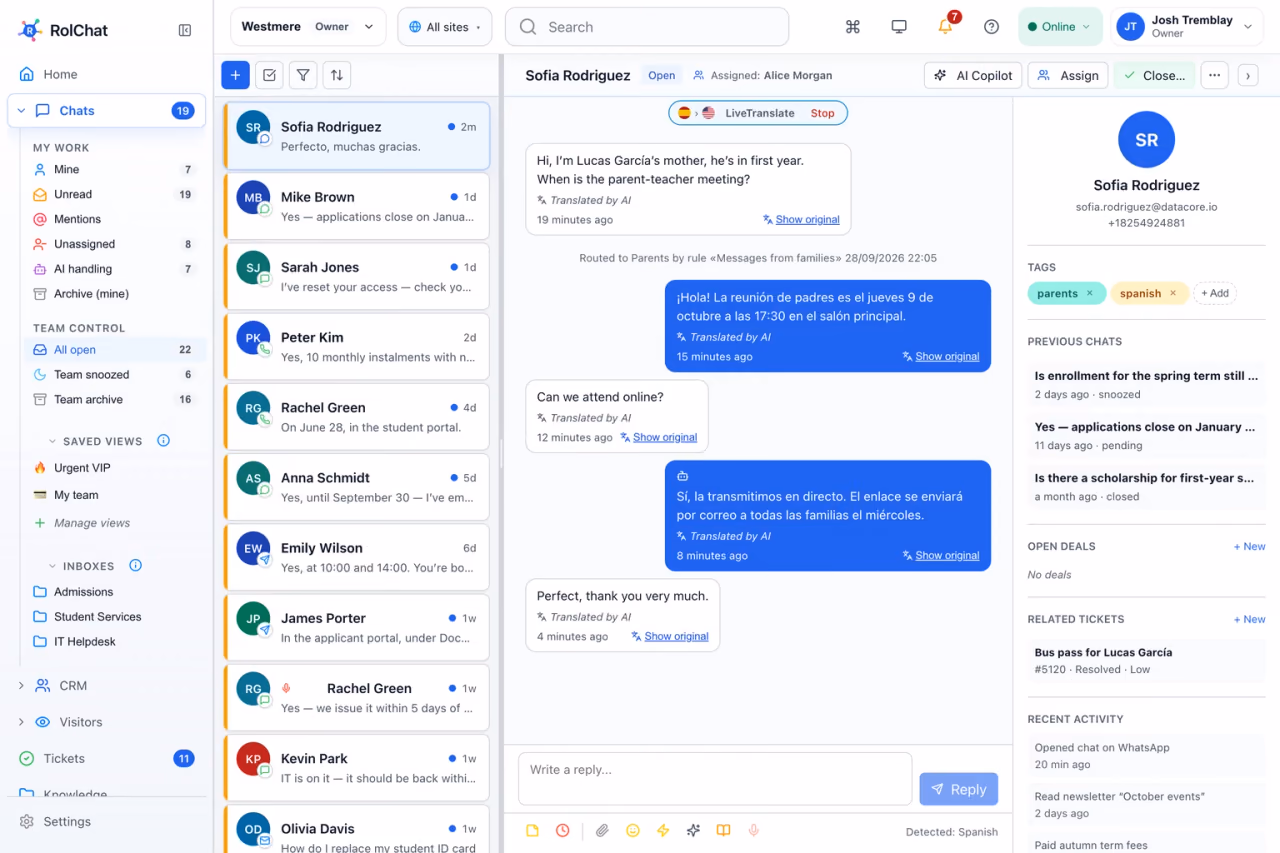Schedule the message with the clock icon

(563, 831)
